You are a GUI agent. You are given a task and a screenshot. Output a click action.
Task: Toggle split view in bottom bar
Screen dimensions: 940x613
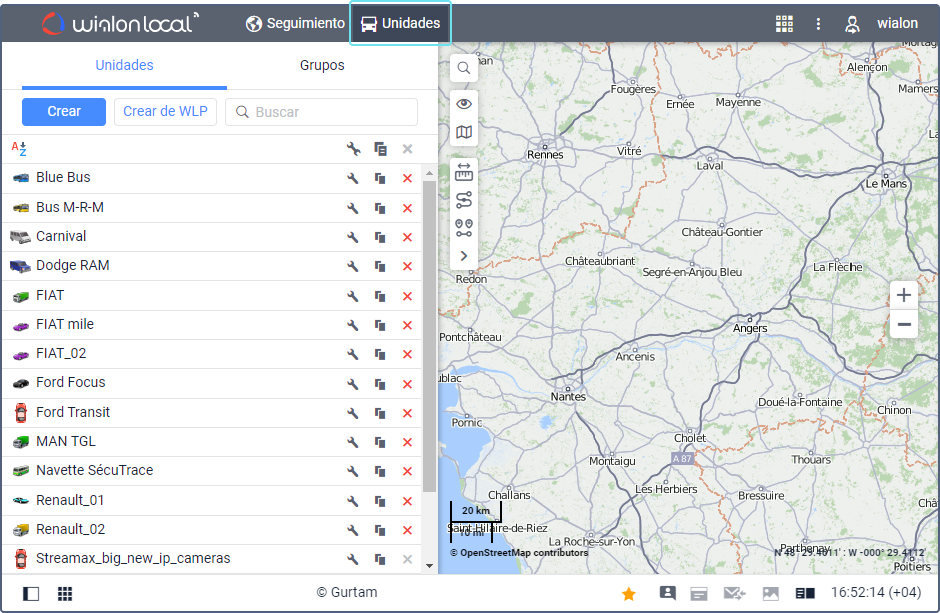pyautogui.click(x=805, y=594)
